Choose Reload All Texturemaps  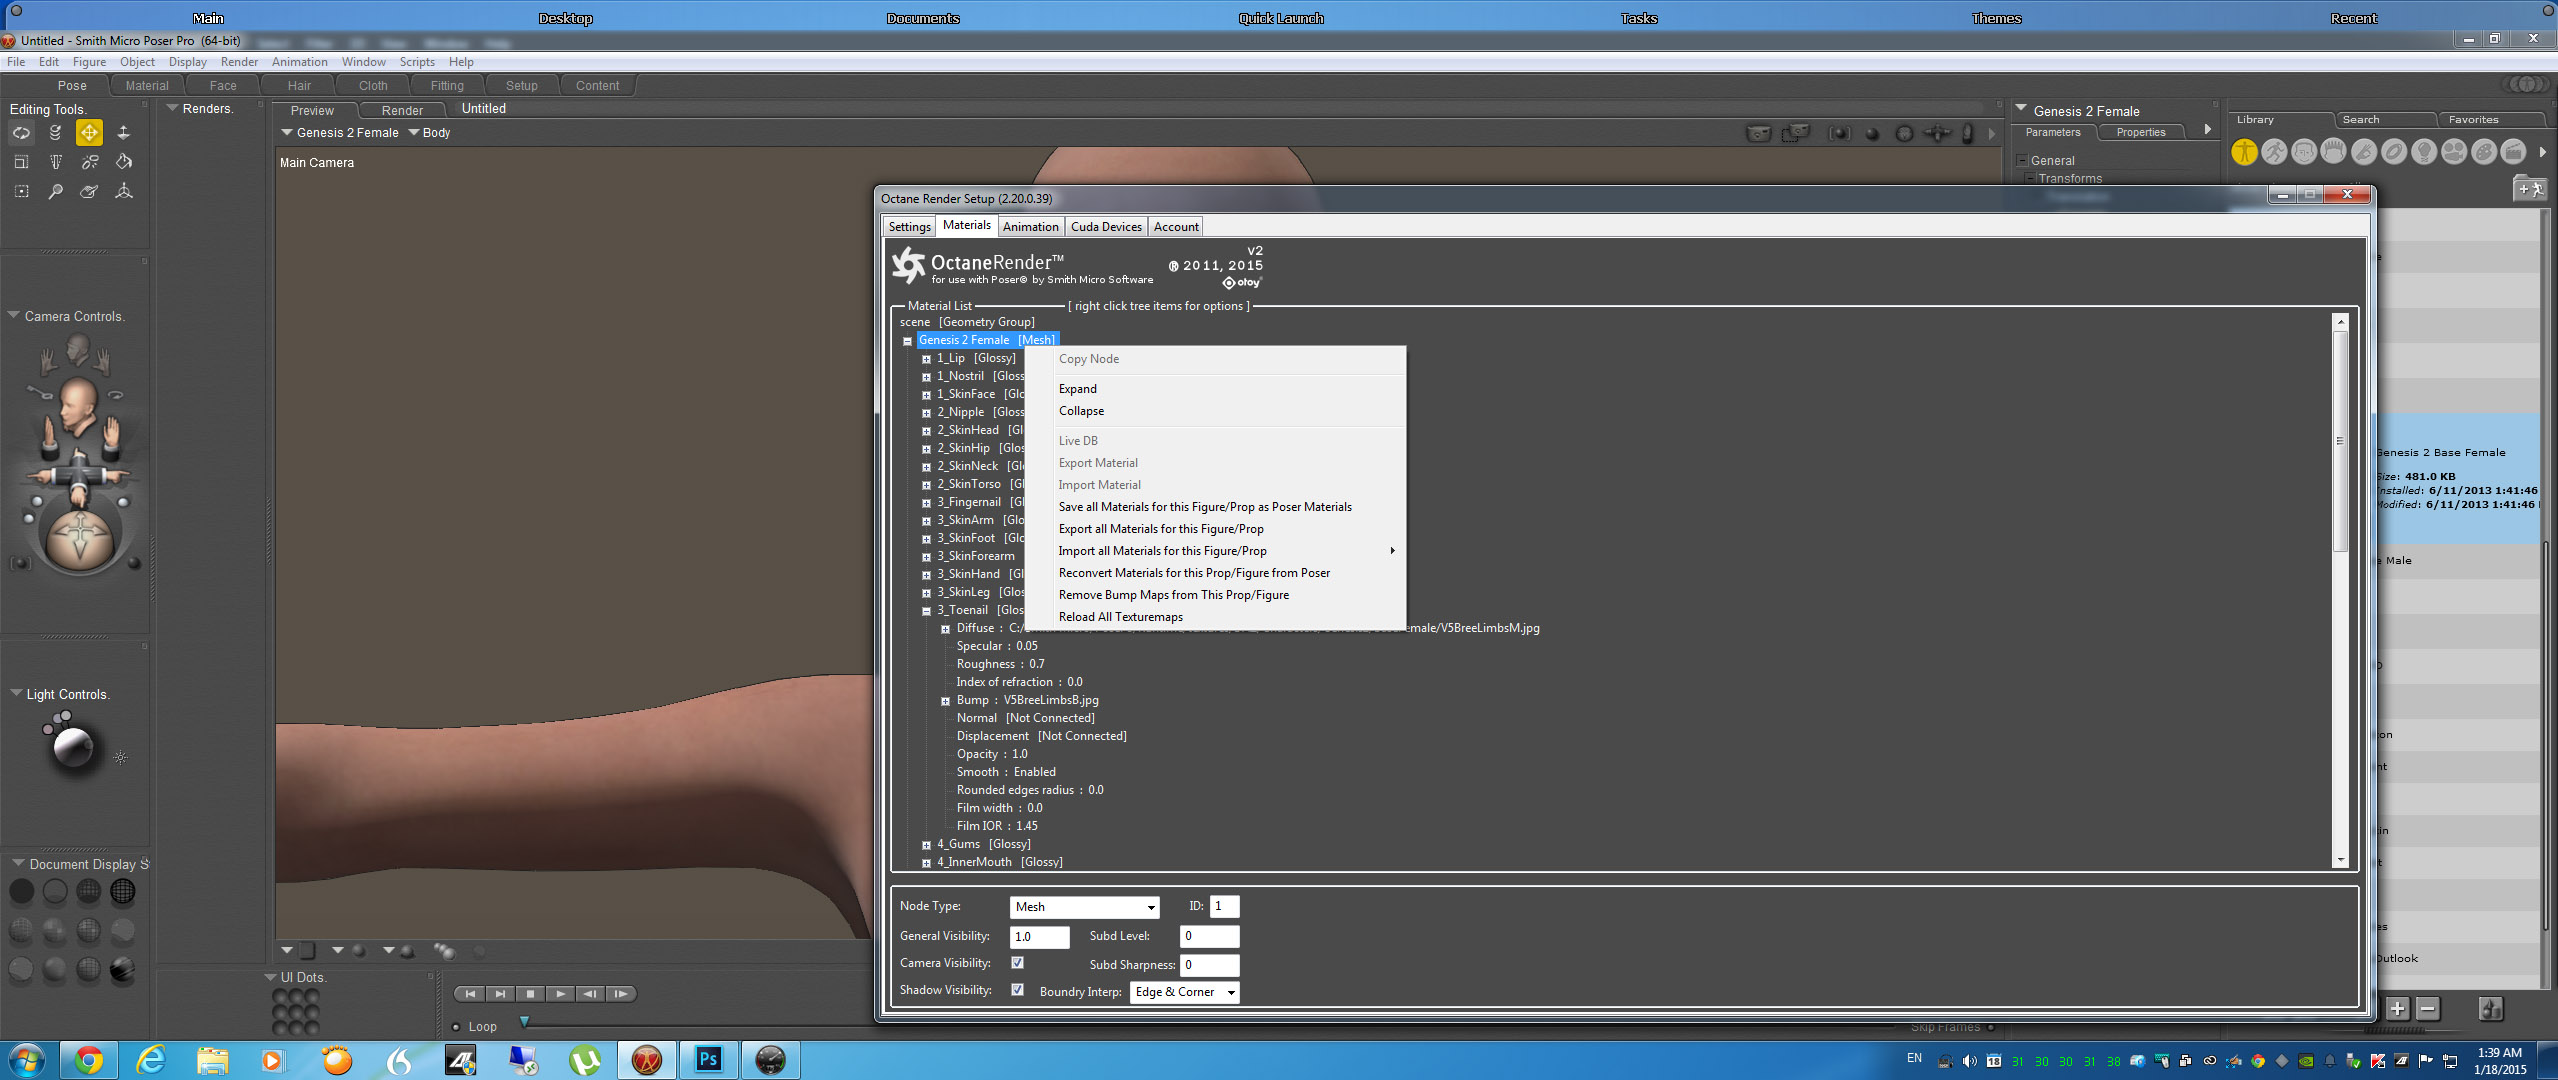pos(1215,617)
